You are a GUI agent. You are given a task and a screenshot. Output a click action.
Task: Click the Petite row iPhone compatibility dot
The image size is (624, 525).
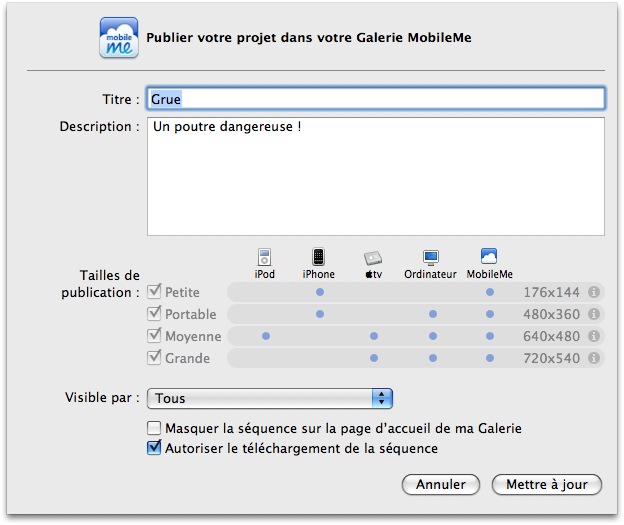point(320,292)
